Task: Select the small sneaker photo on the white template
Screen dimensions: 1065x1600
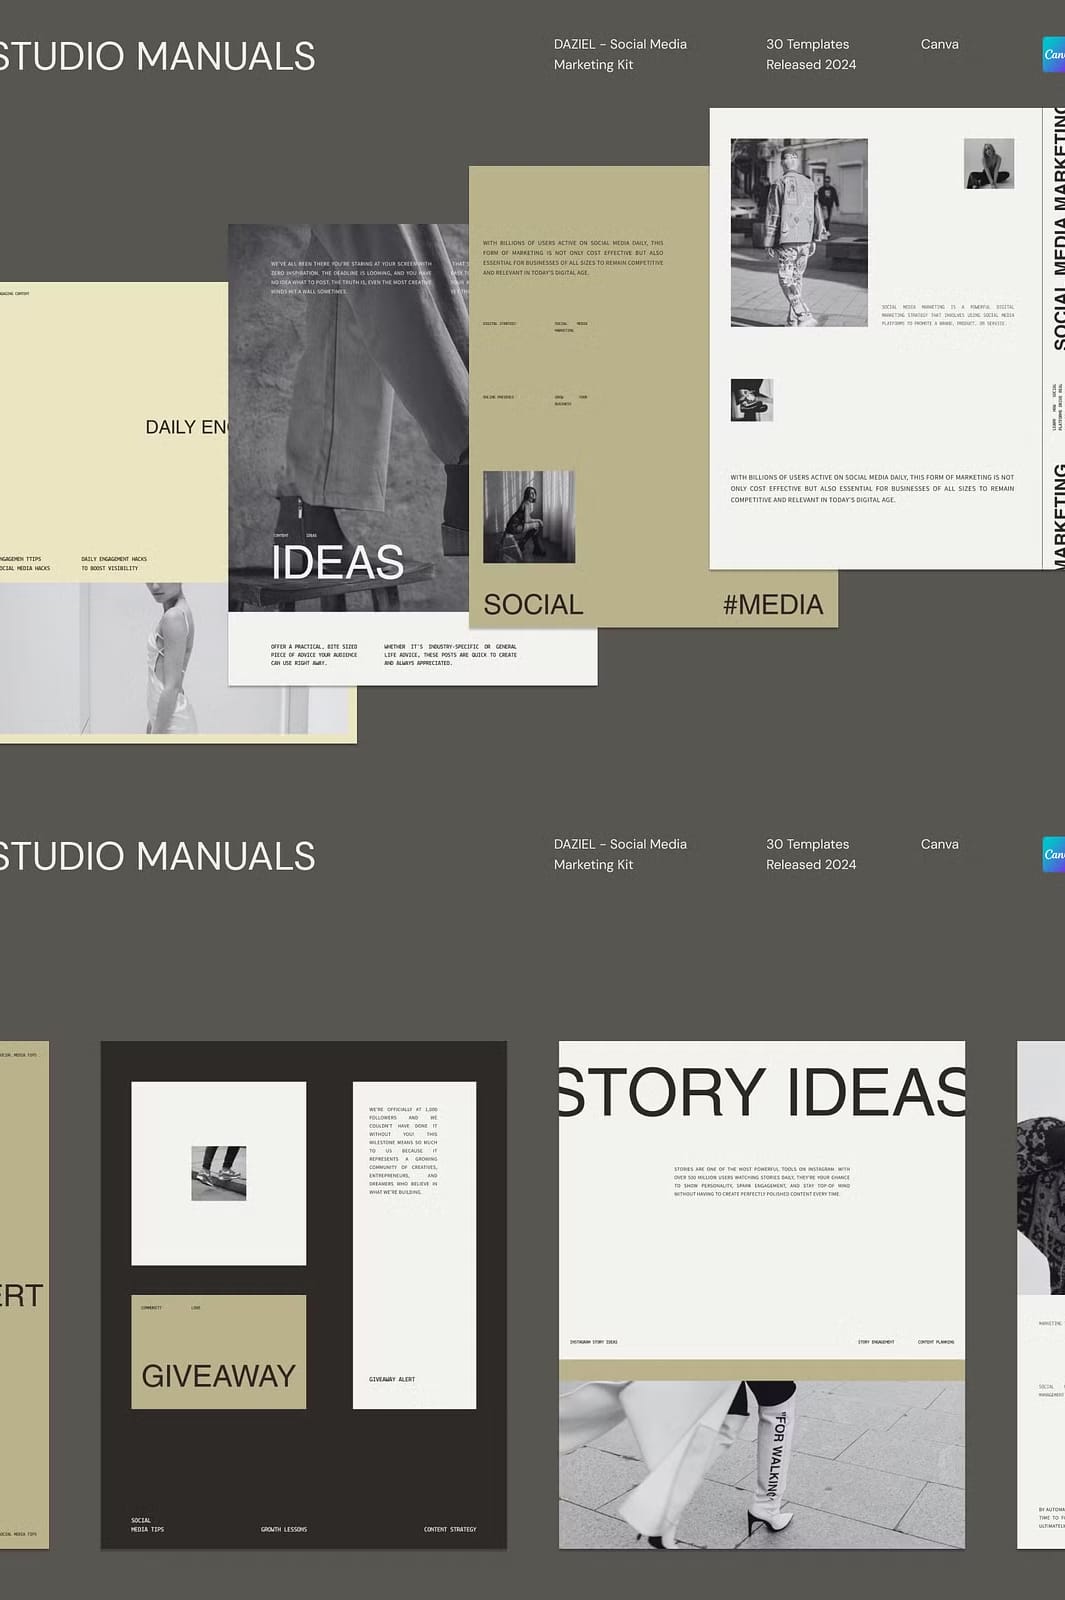Action: pyautogui.click(x=751, y=400)
